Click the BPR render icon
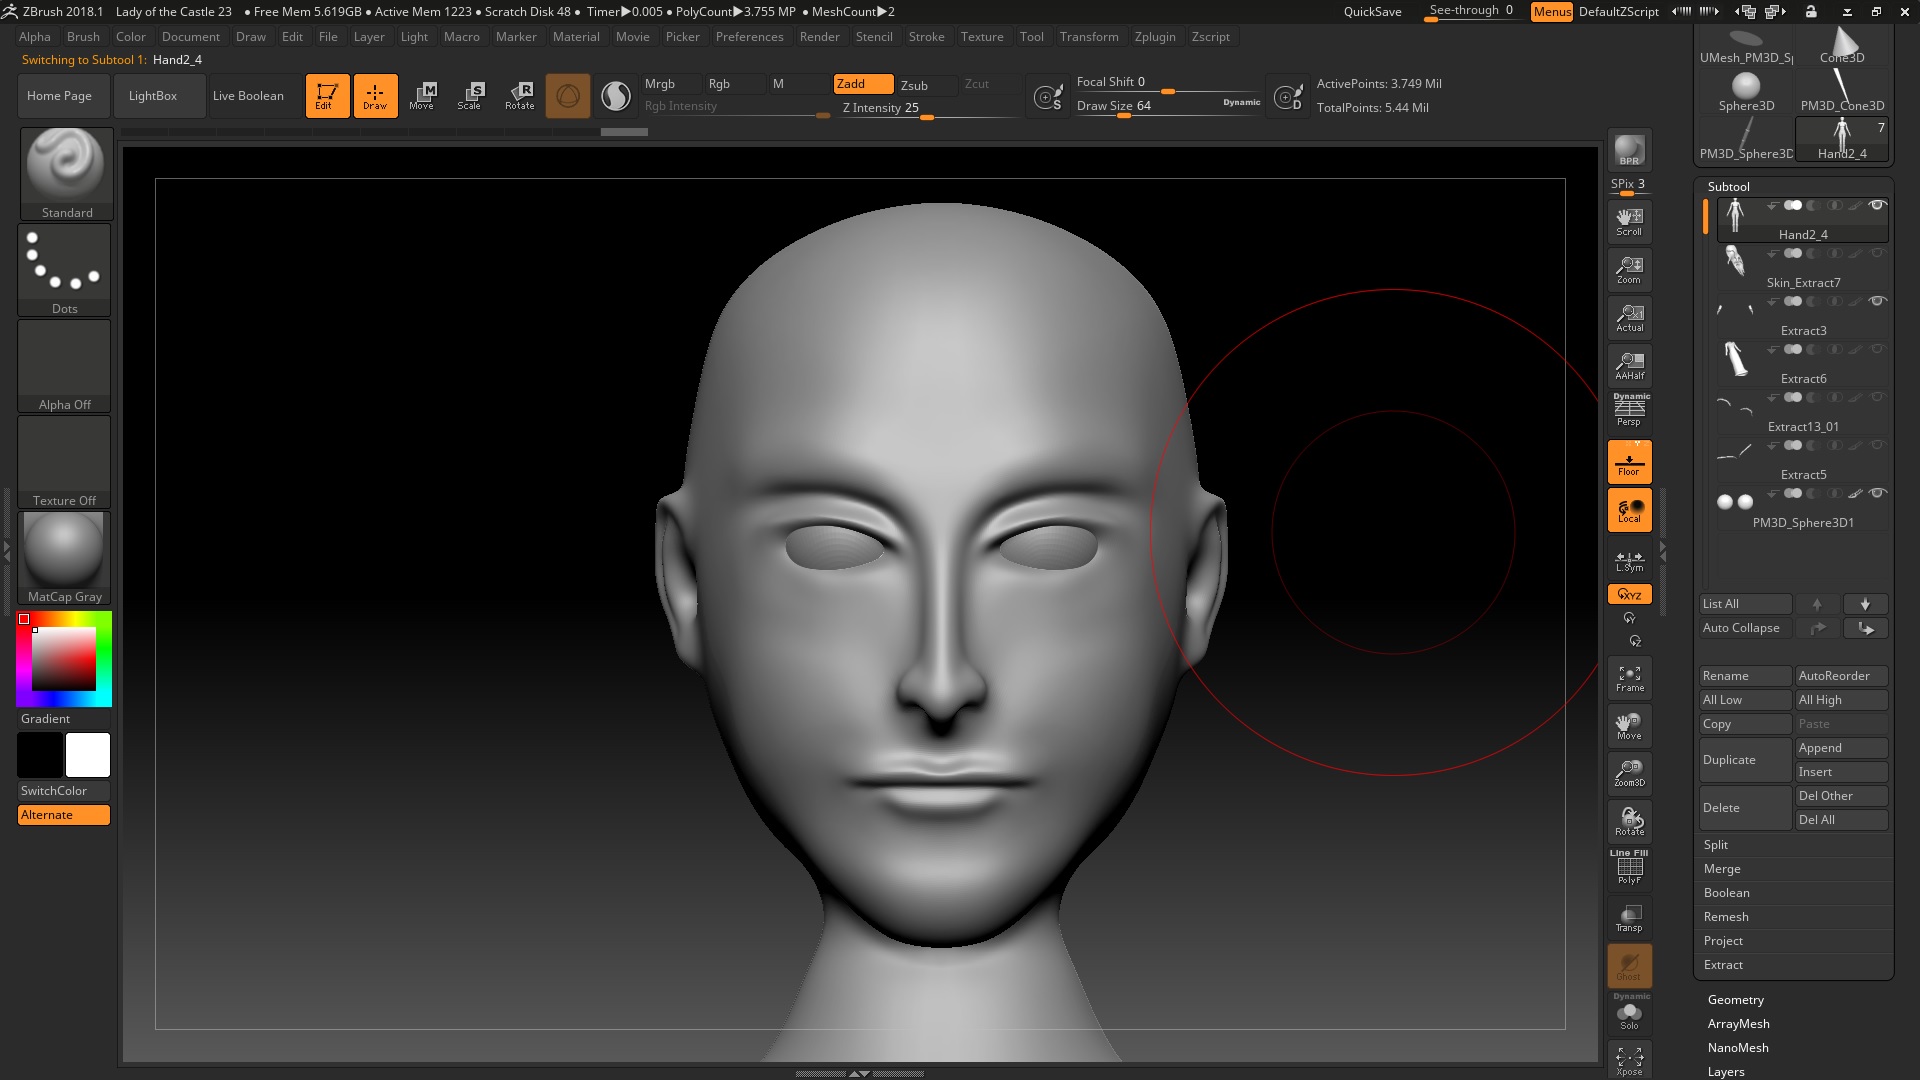This screenshot has height=1080, width=1920. coord(1629,150)
